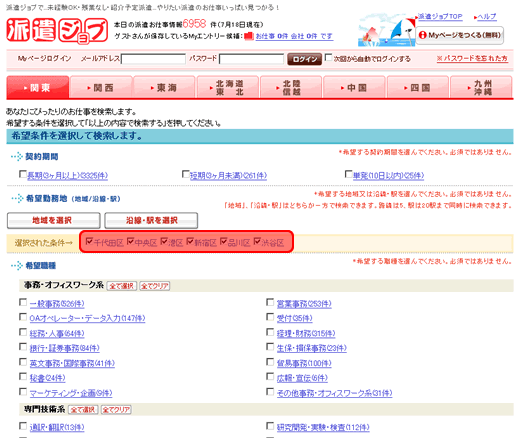The height and width of the screenshot is (438, 520).
Task: Click the 地域を選択 button
Action: pos(53,220)
